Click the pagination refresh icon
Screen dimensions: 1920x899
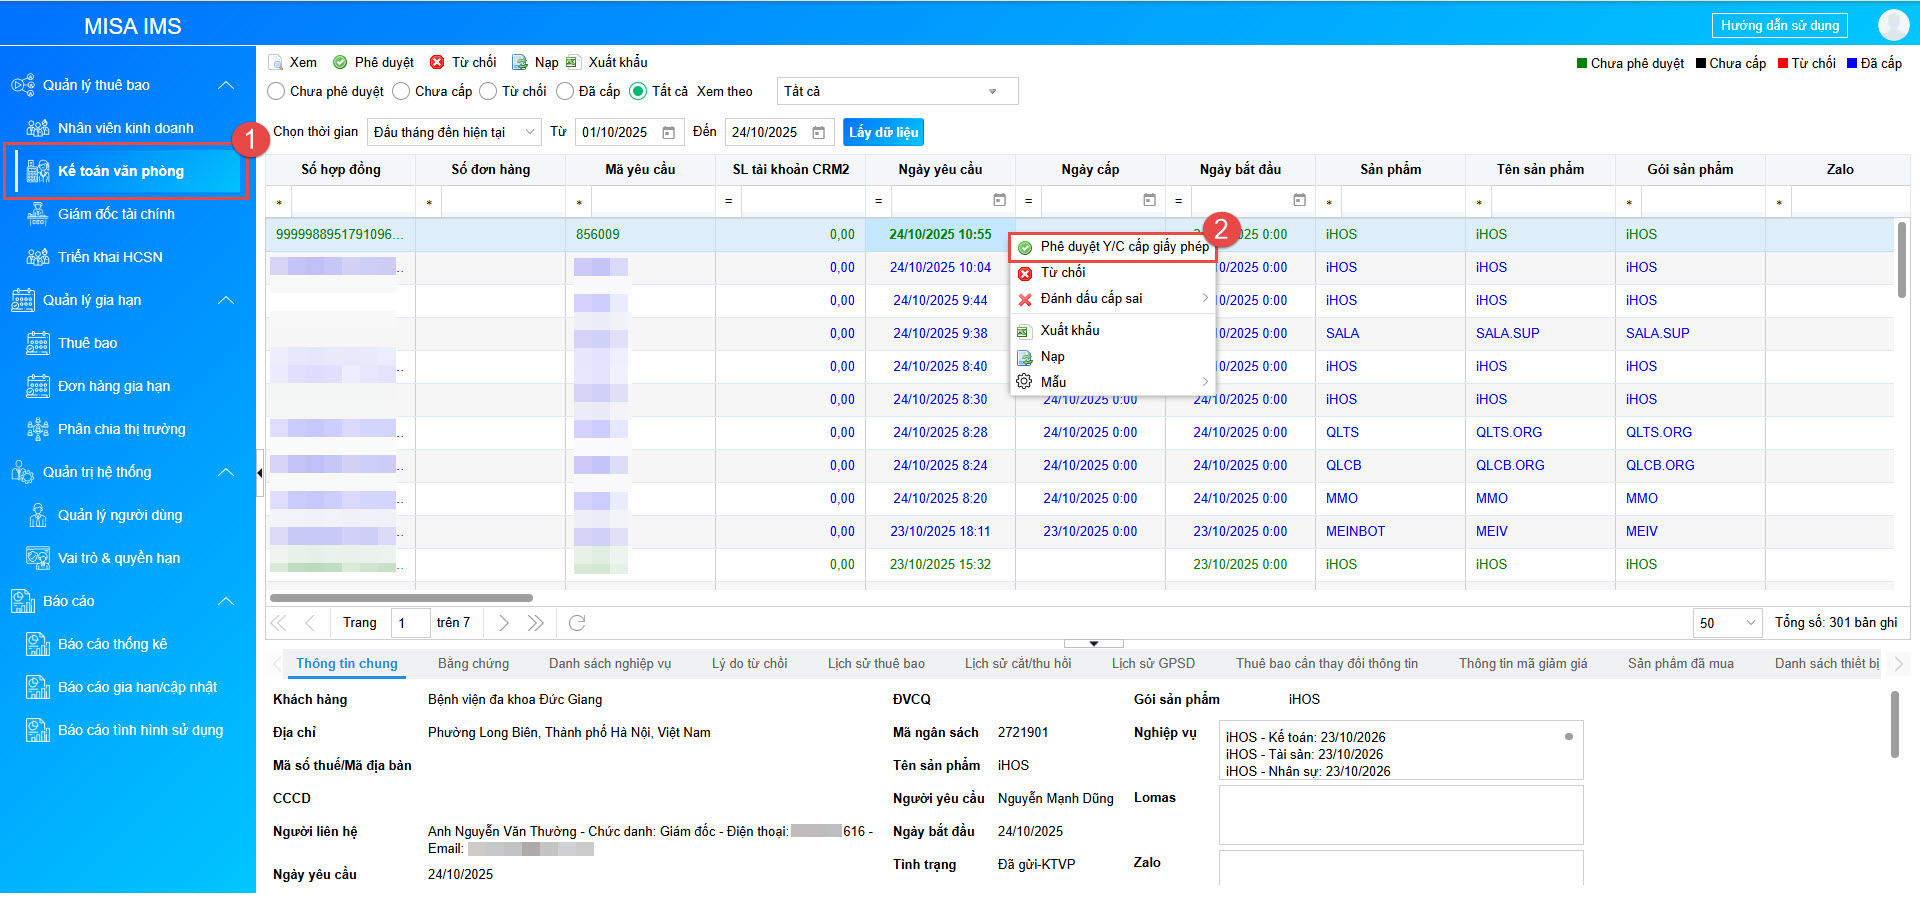pyautogui.click(x=577, y=623)
